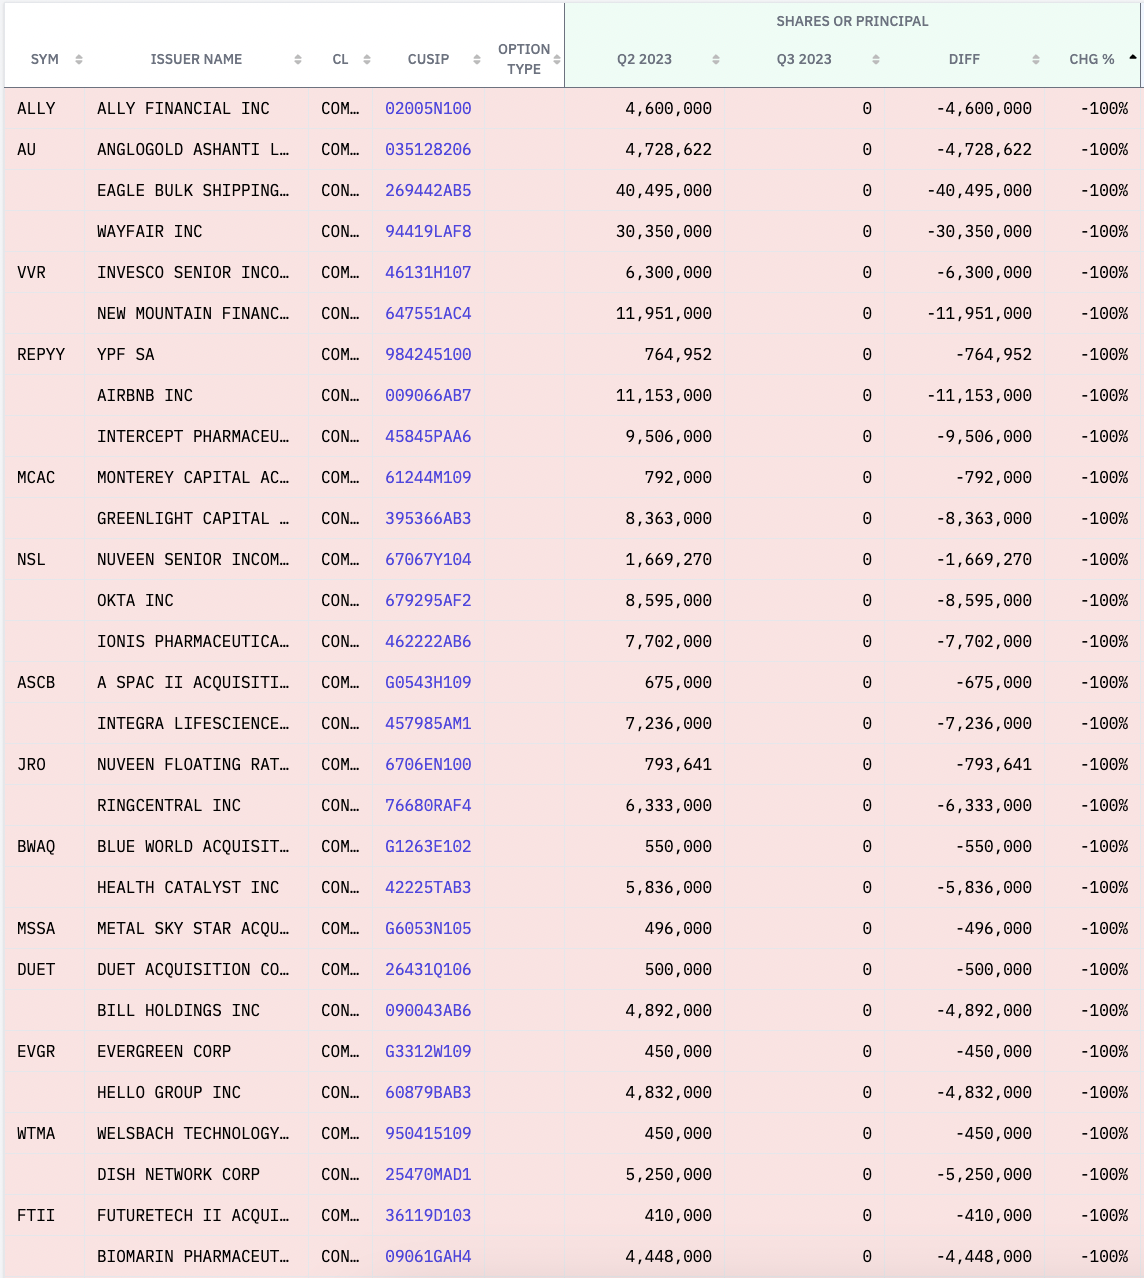1144x1278 pixels.
Task: Click sort arrows beside Q3 2023 column
Action: coord(876,60)
